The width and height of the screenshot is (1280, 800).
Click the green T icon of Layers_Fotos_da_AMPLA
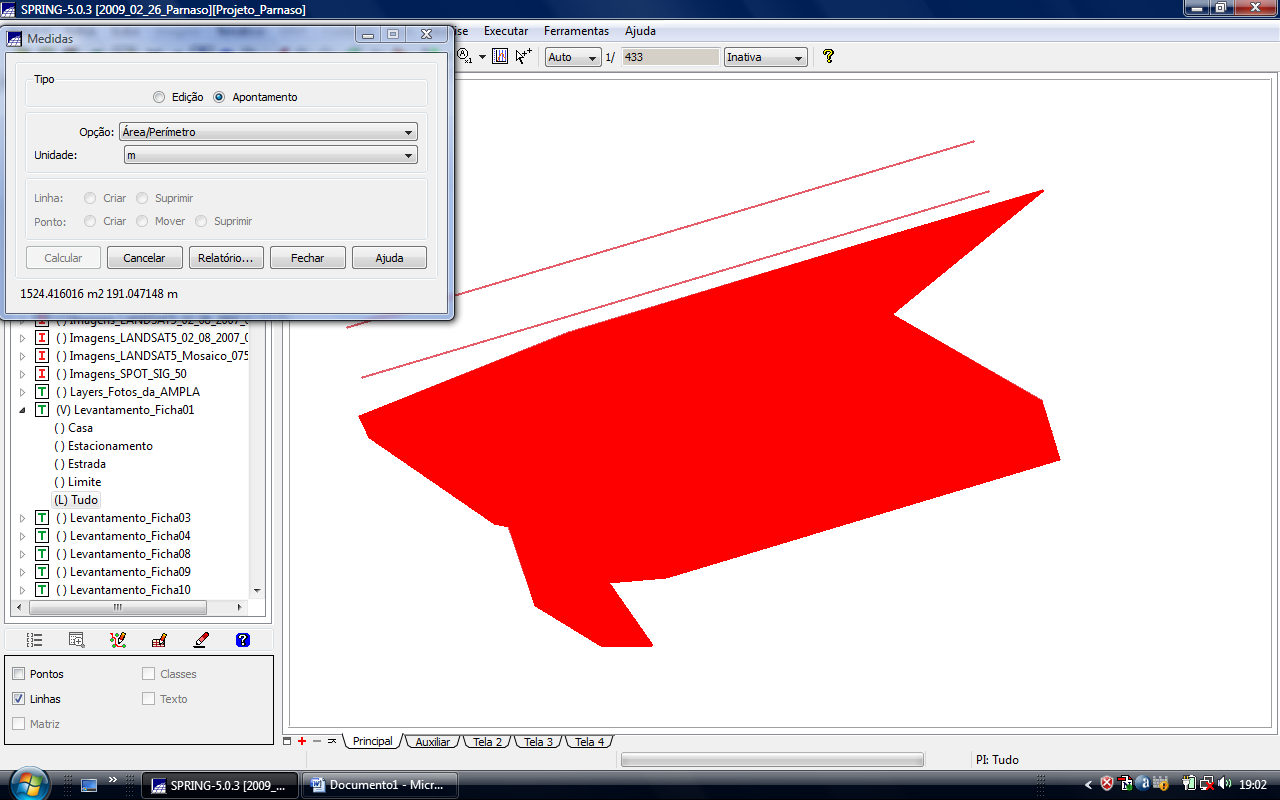coord(42,392)
